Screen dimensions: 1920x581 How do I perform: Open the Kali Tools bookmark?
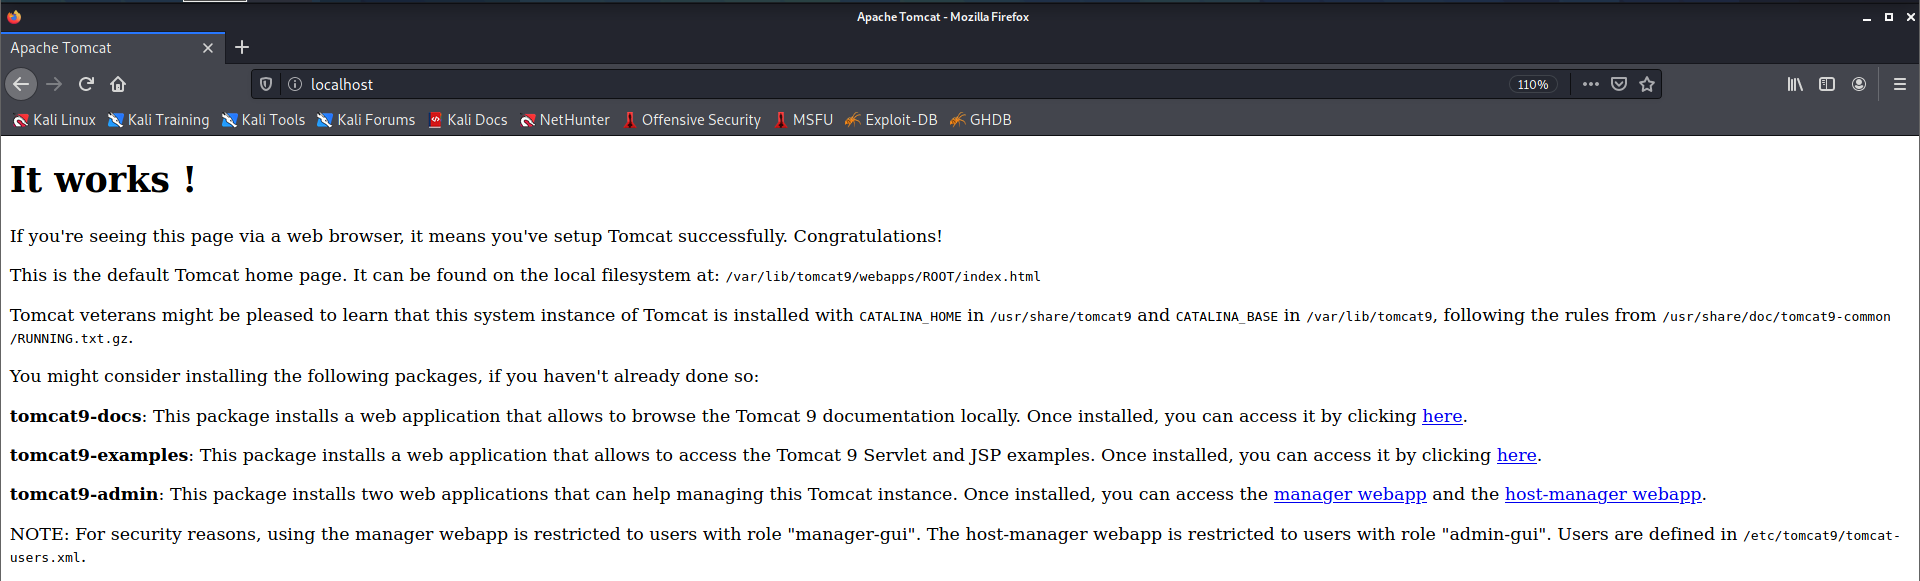(264, 120)
